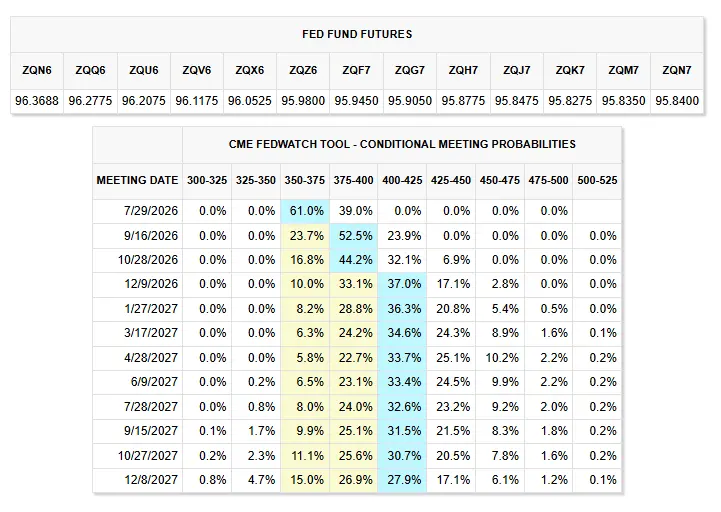Click the 500-525 rate range header
This screenshot has width=721, height=512.
[x=597, y=180]
